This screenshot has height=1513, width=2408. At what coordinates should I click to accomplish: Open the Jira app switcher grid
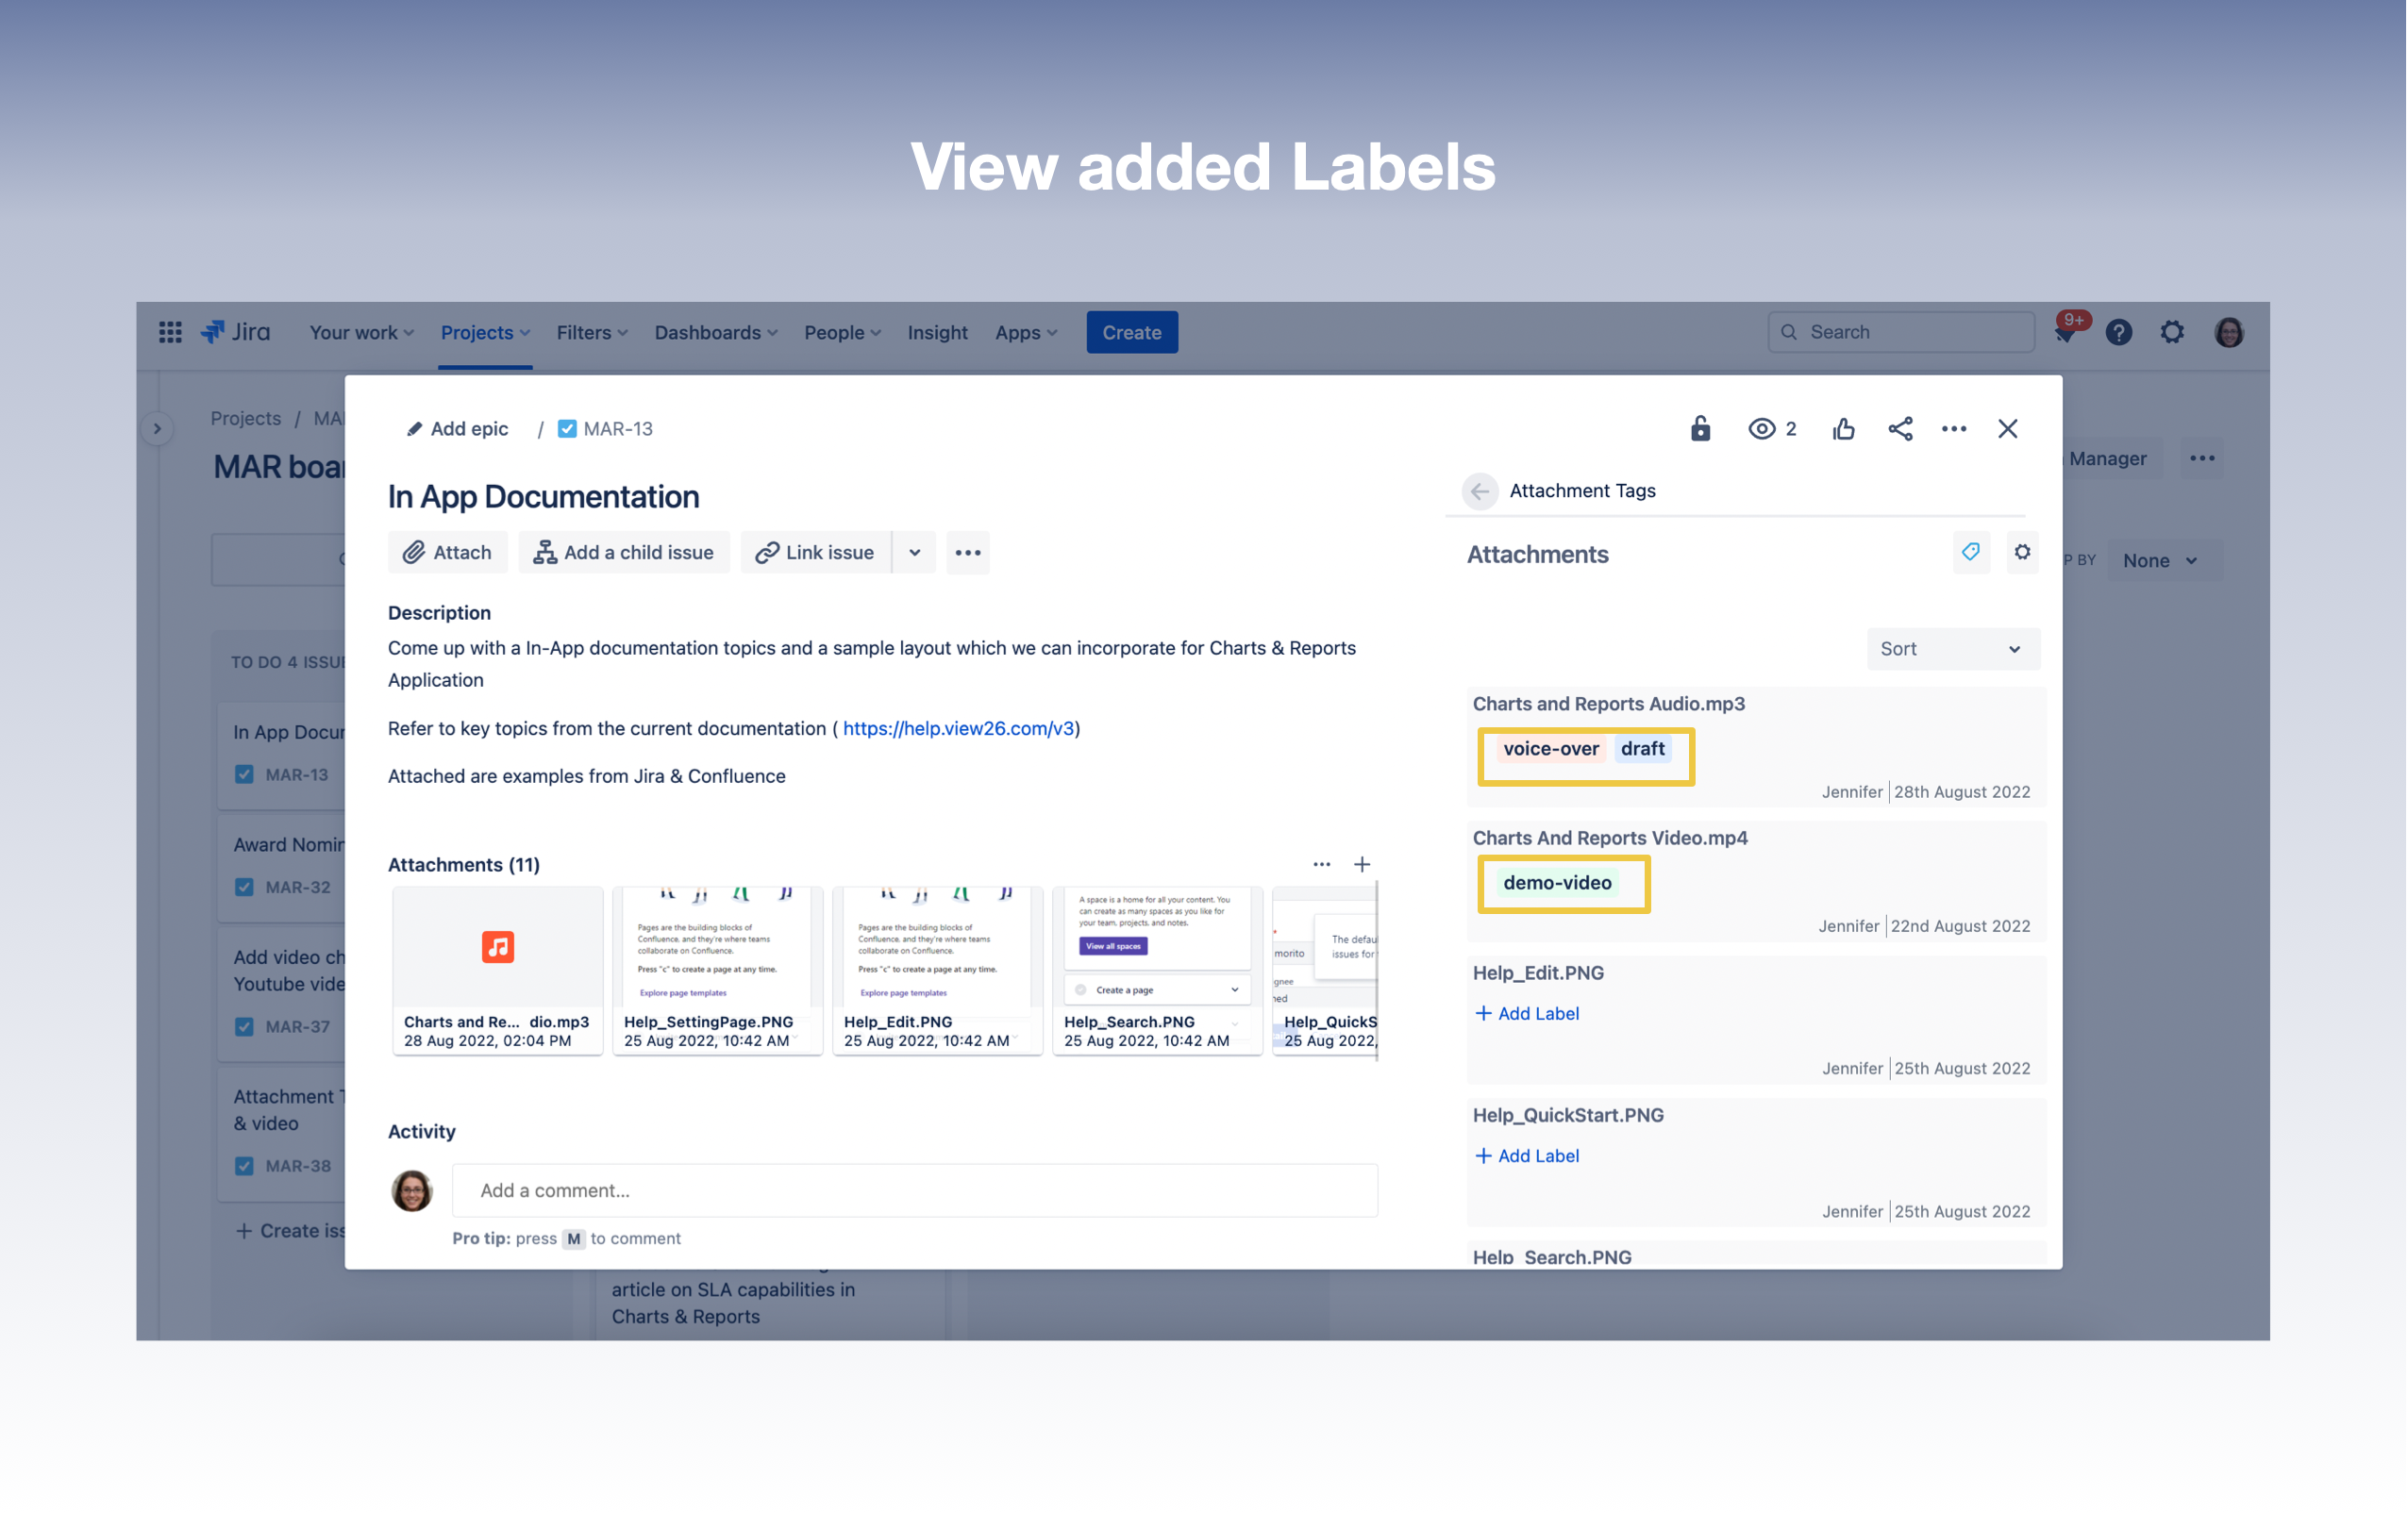pyautogui.click(x=170, y=332)
